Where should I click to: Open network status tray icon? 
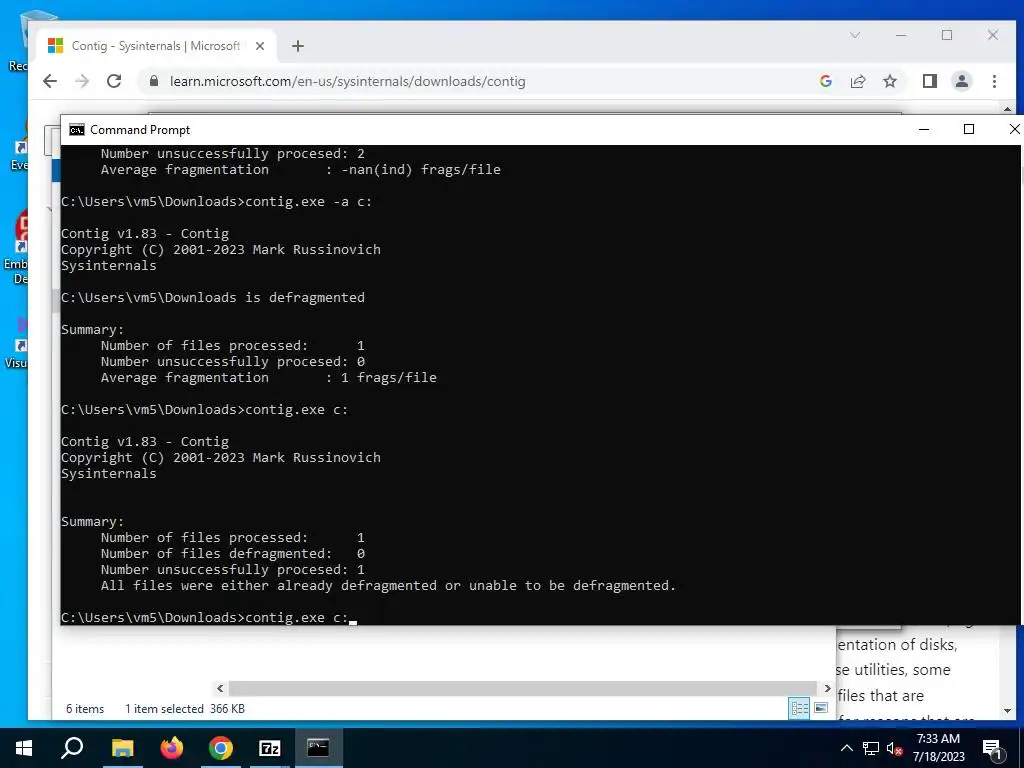[871, 748]
